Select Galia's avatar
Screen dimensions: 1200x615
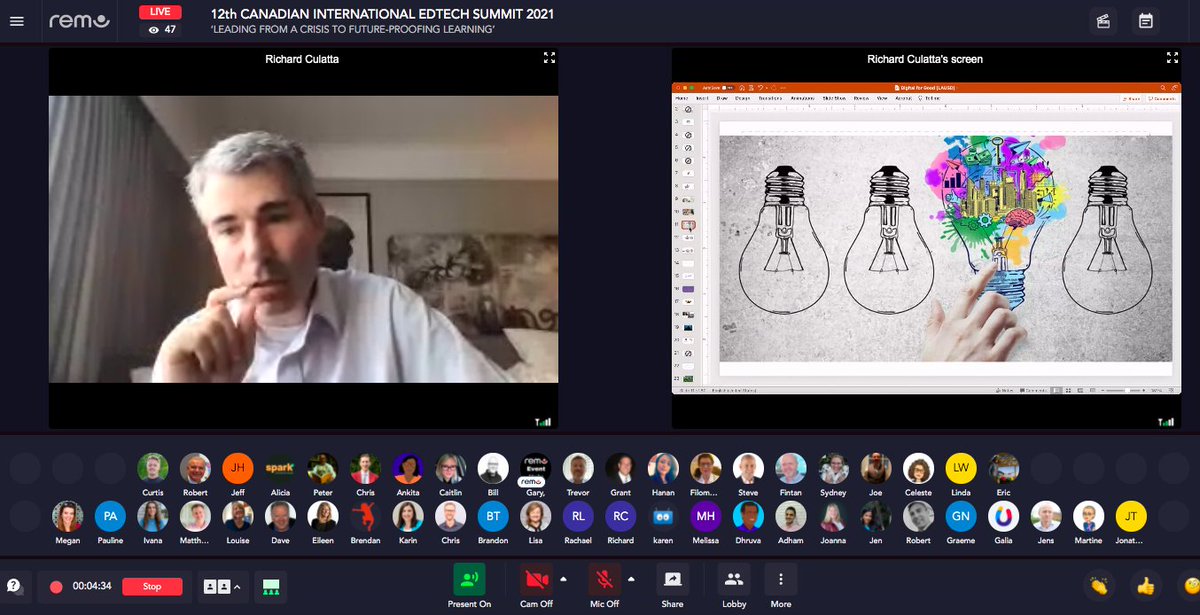tap(1004, 516)
